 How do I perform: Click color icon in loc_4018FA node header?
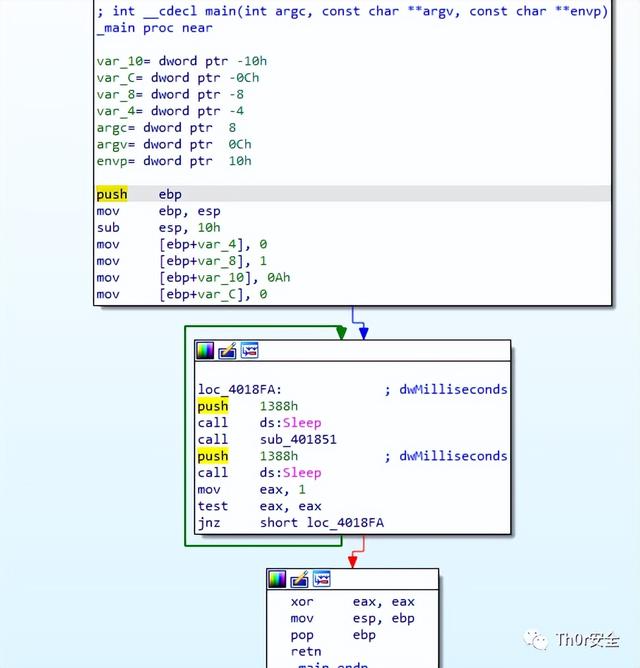[205, 351]
